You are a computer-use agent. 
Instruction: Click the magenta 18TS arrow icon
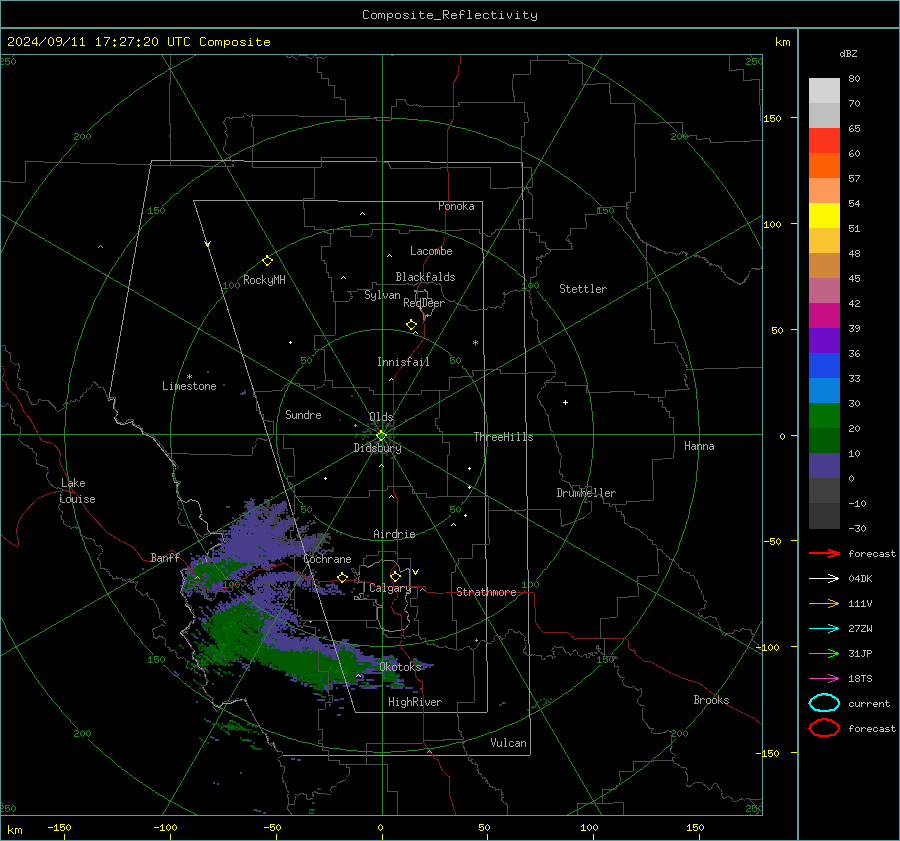point(824,679)
